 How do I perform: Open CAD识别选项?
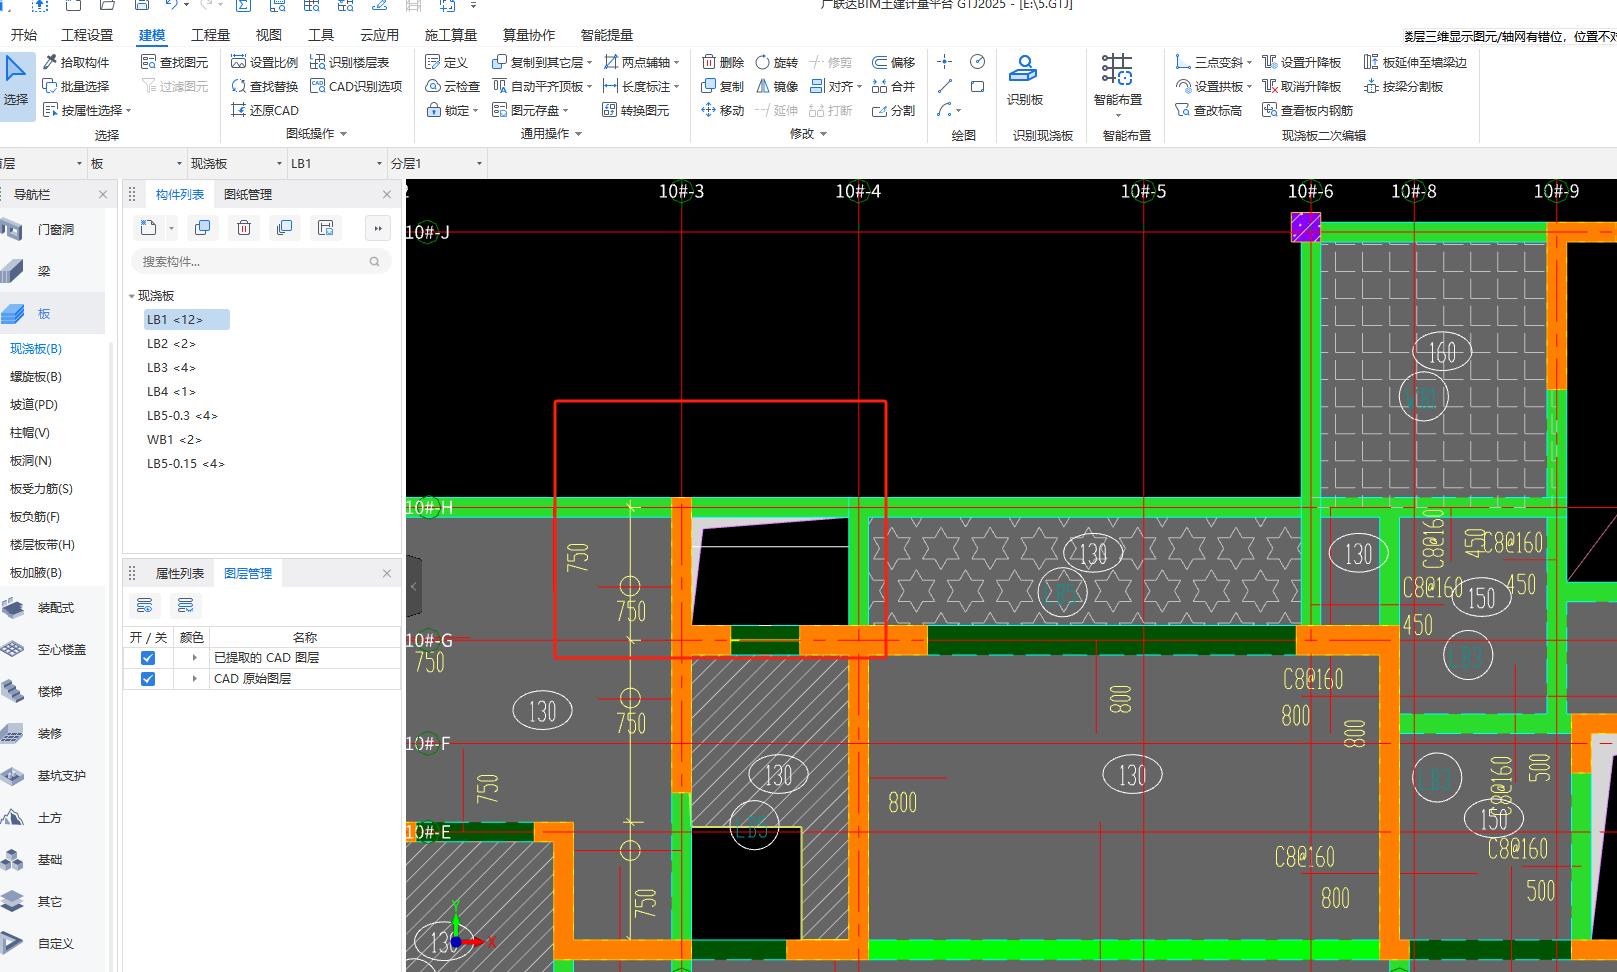[356, 86]
